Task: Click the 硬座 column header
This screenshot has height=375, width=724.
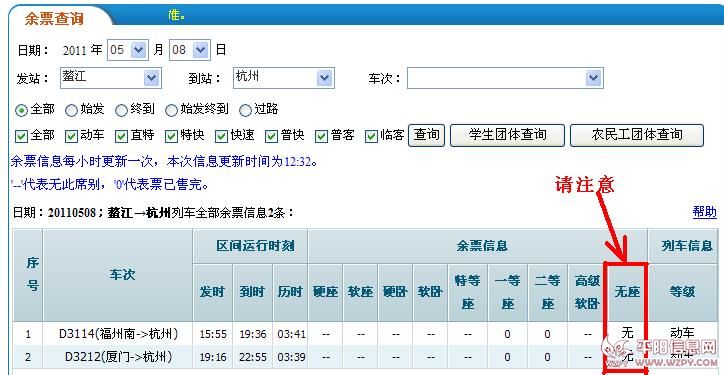Action: pos(326,292)
